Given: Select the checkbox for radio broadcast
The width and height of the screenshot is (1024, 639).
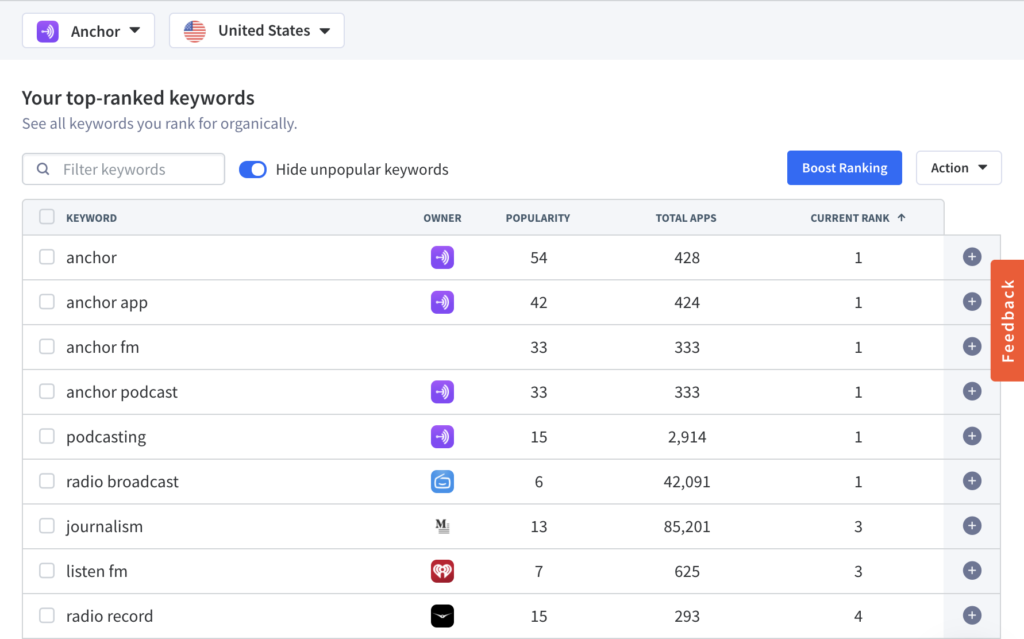Looking at the screenshot, I should 46,481.
